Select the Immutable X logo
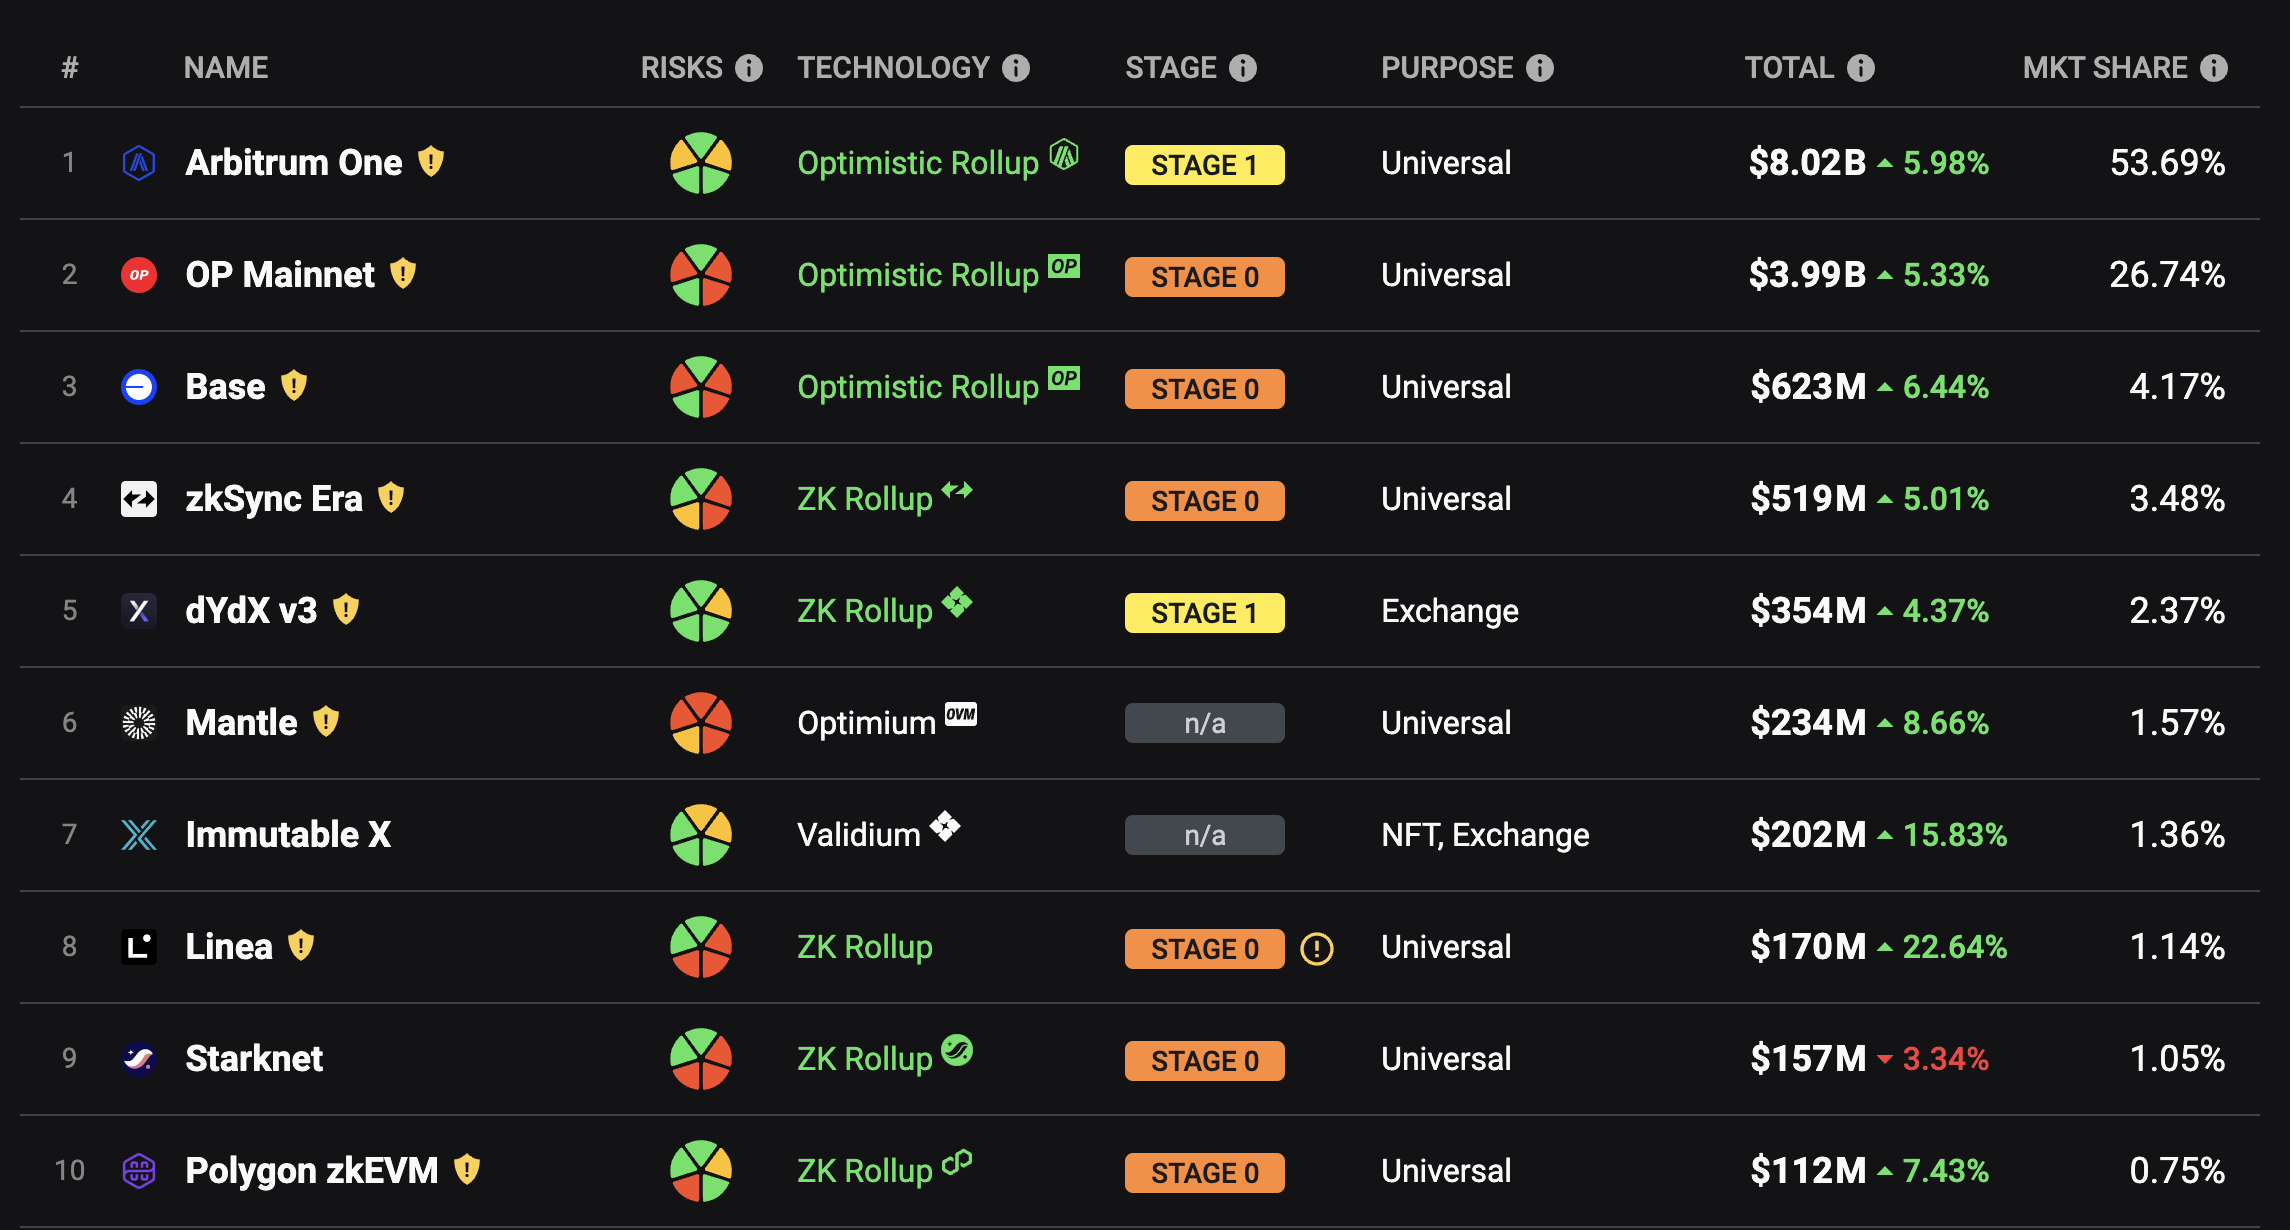Screen dimensions: 2290x1230 138,834
